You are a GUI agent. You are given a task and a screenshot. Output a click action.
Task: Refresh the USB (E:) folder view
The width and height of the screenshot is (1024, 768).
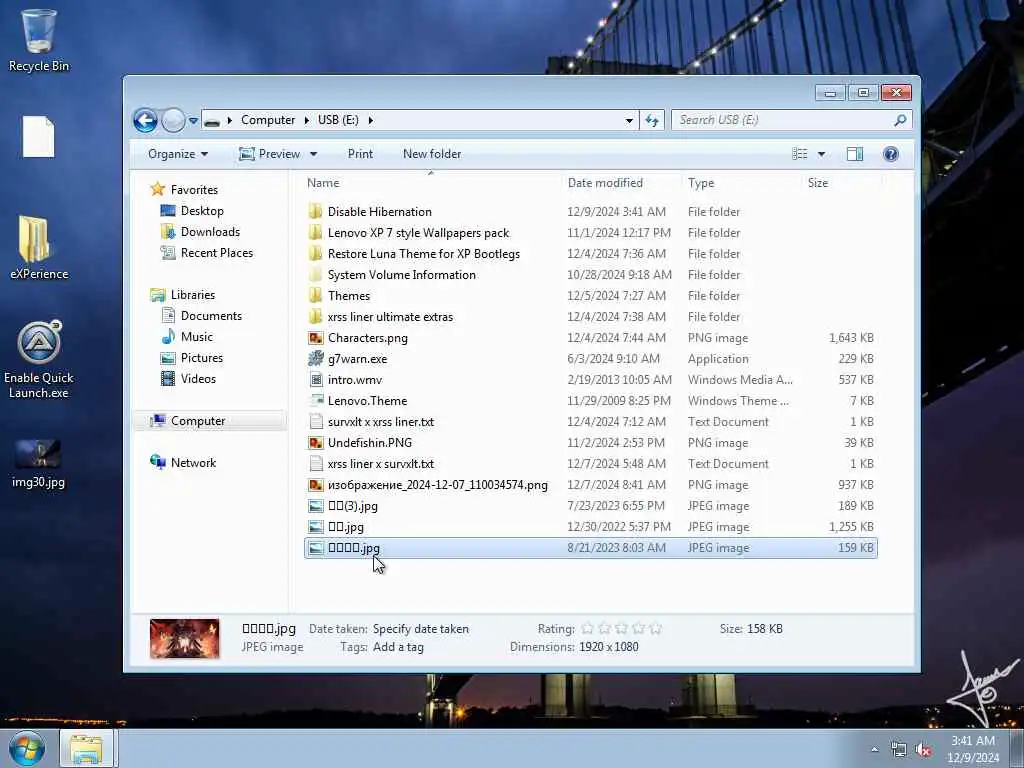pos(652,120)
